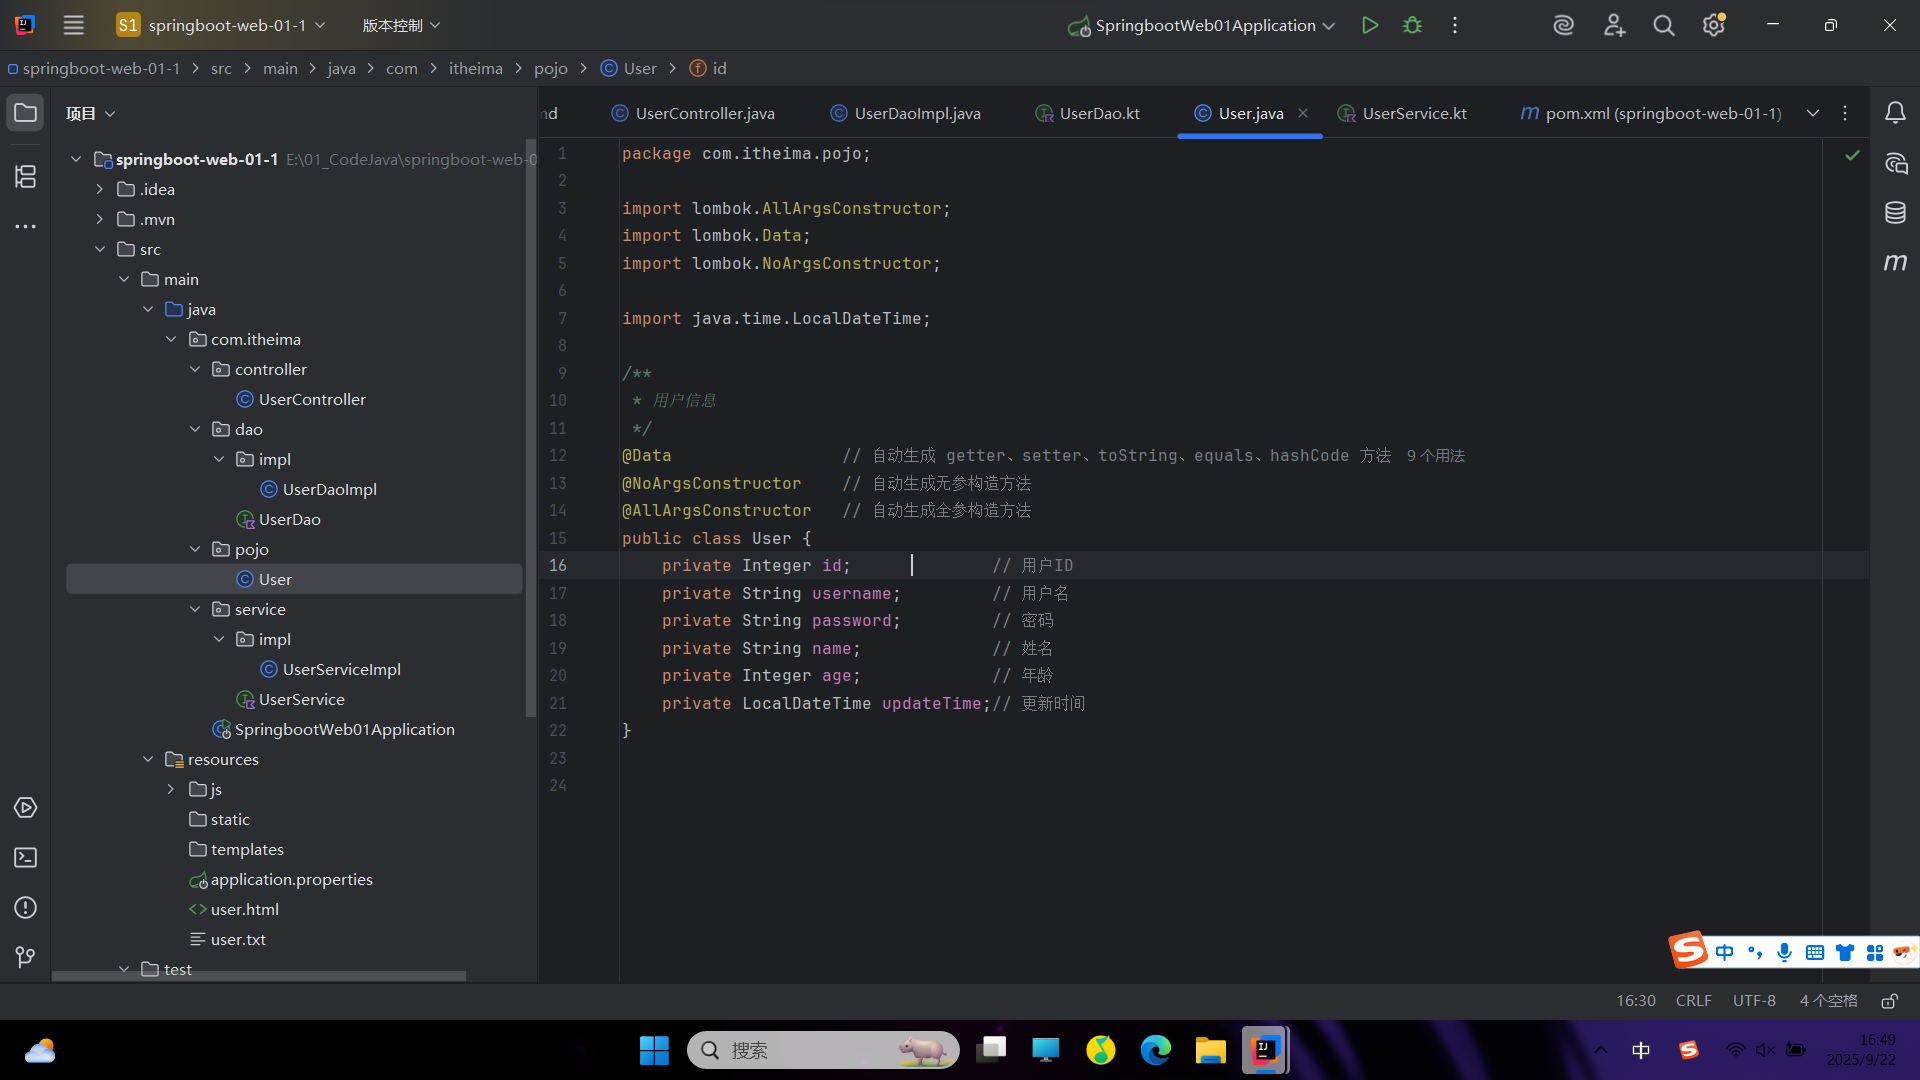Open the Structure tool window icon

click(26, 177)
